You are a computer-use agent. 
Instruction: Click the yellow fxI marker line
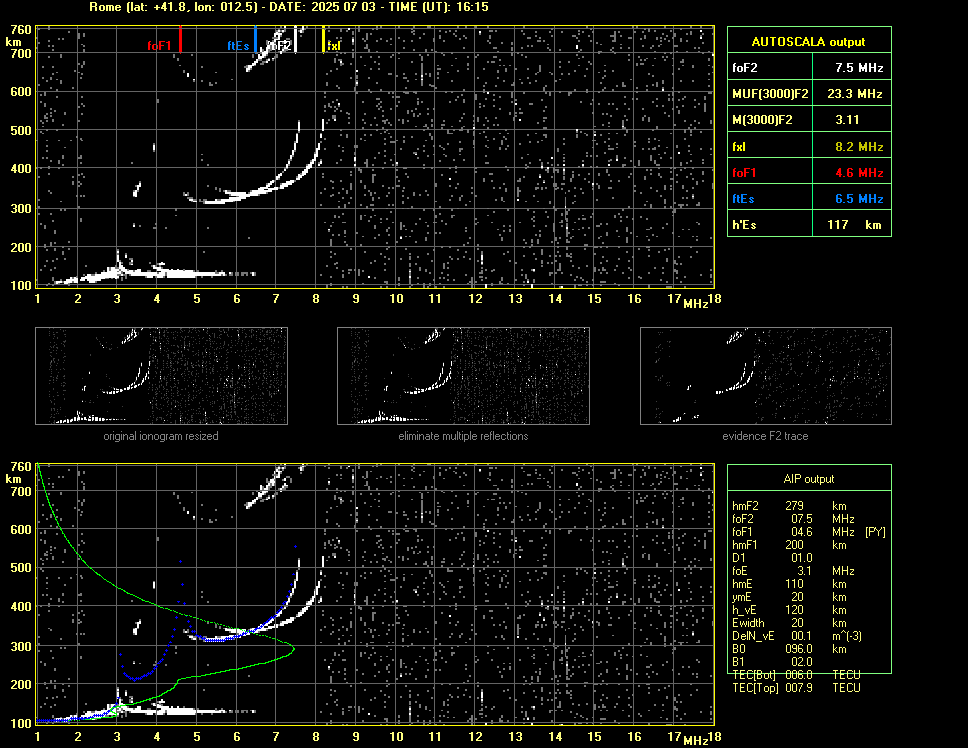pyautogui.click(x=323, y=39)
